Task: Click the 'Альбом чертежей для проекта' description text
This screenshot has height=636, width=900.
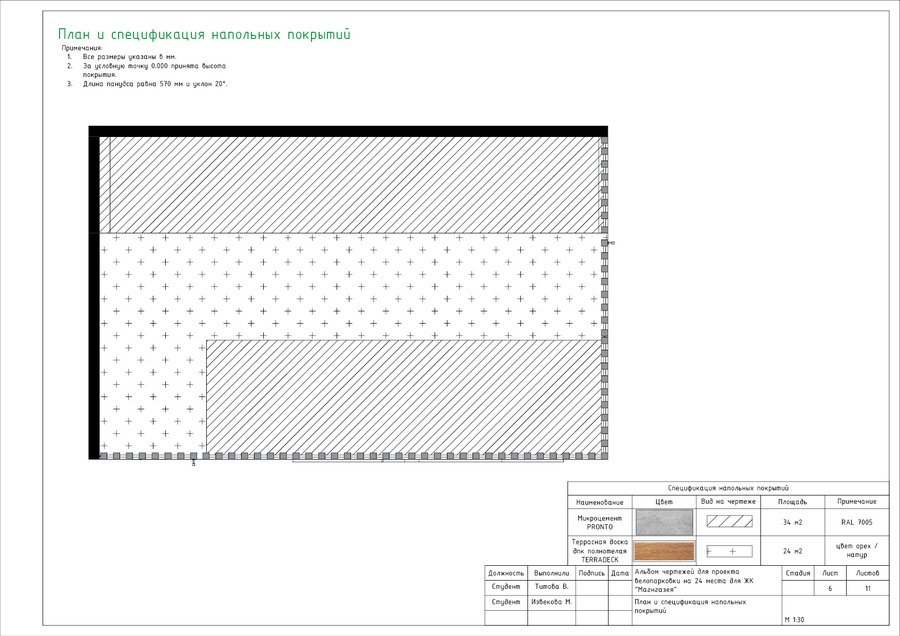Action: tap(694, 580)
